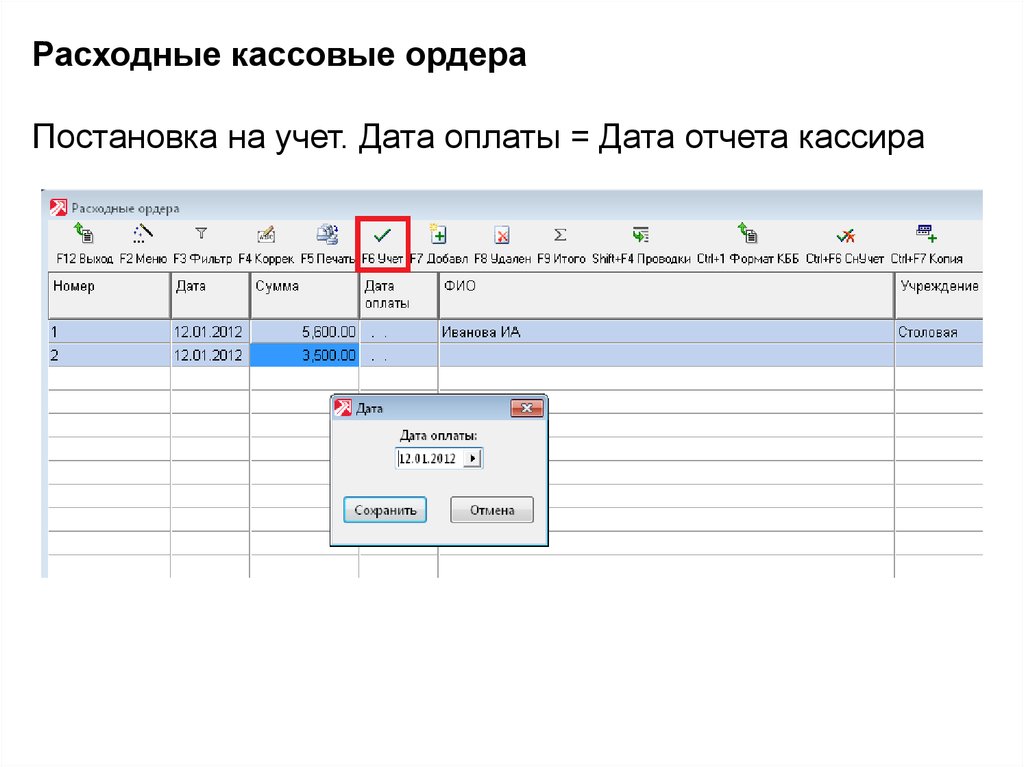This screenshot has width=1024, height=767.
Task: Close the Дата dialog window
Action: click(527, 408)
